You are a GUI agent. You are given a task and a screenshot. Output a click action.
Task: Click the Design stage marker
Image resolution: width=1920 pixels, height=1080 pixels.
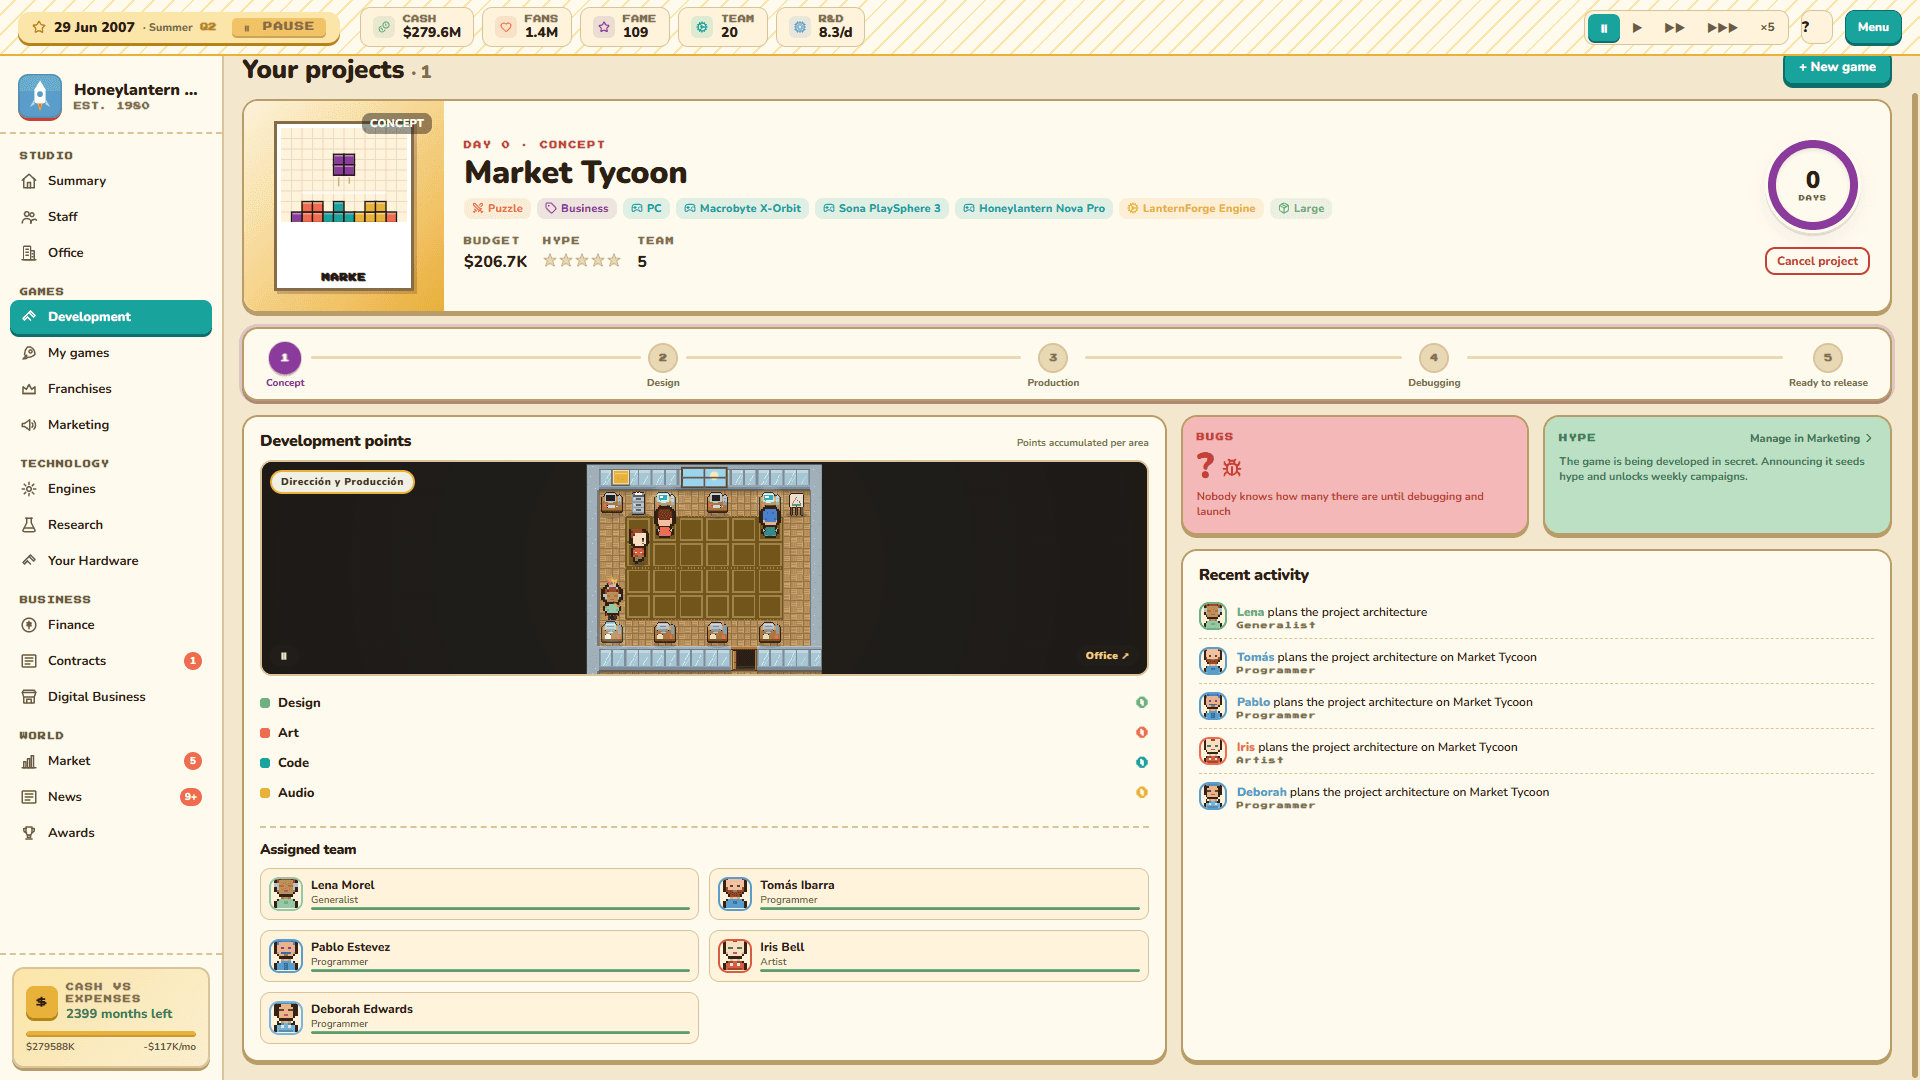click(662, 358)
